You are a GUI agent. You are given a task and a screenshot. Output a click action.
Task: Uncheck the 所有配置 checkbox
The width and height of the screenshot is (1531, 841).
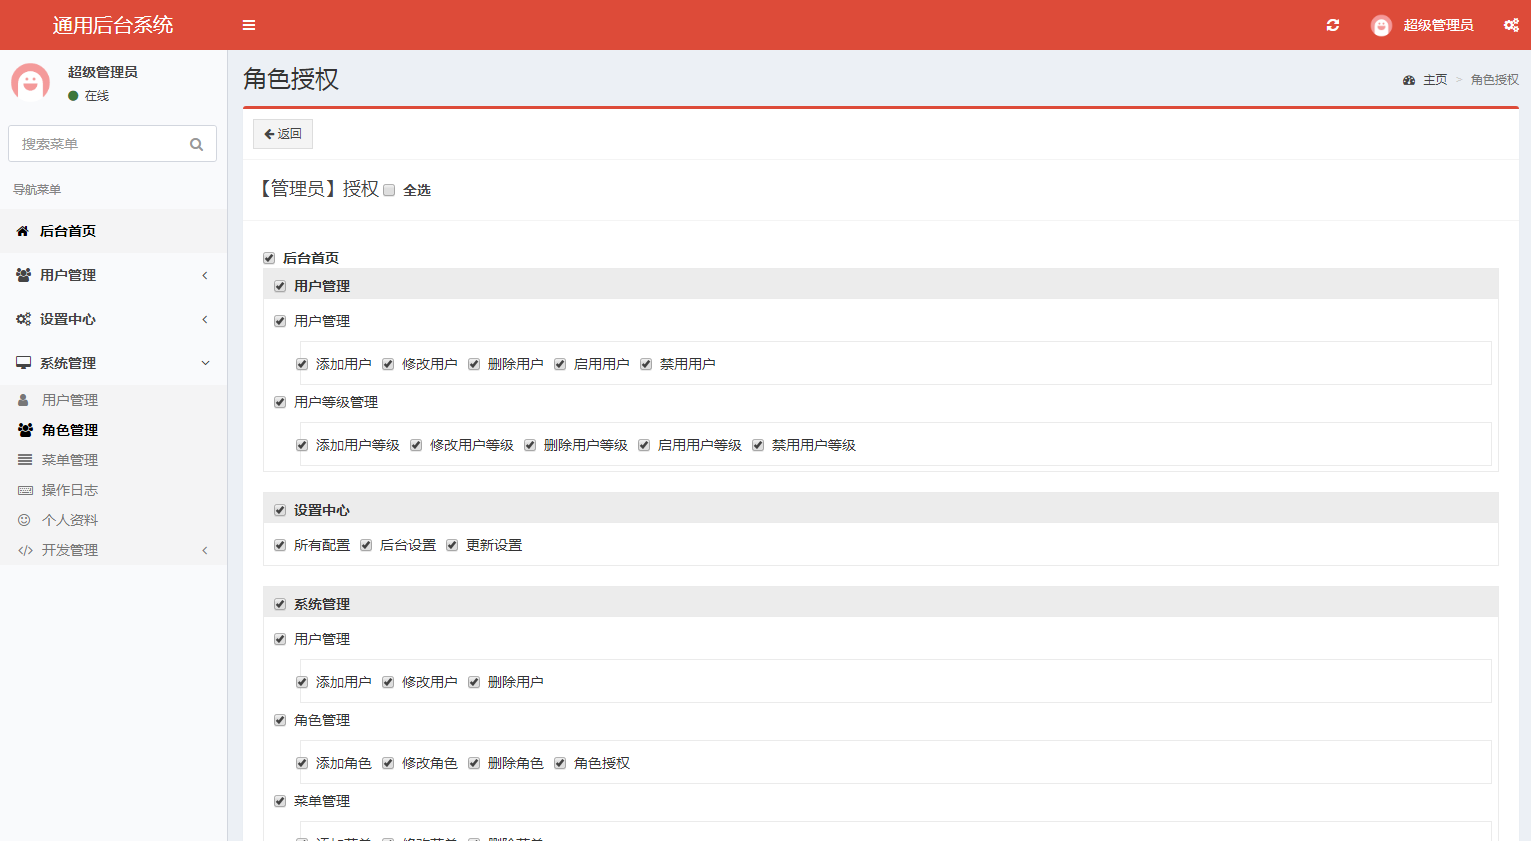[280, 545]
